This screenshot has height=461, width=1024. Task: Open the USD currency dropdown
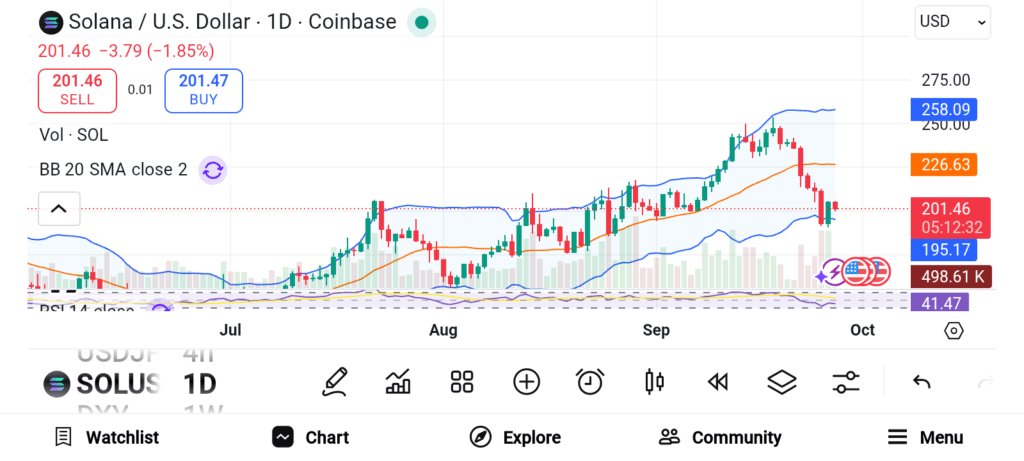pos(952,22)
